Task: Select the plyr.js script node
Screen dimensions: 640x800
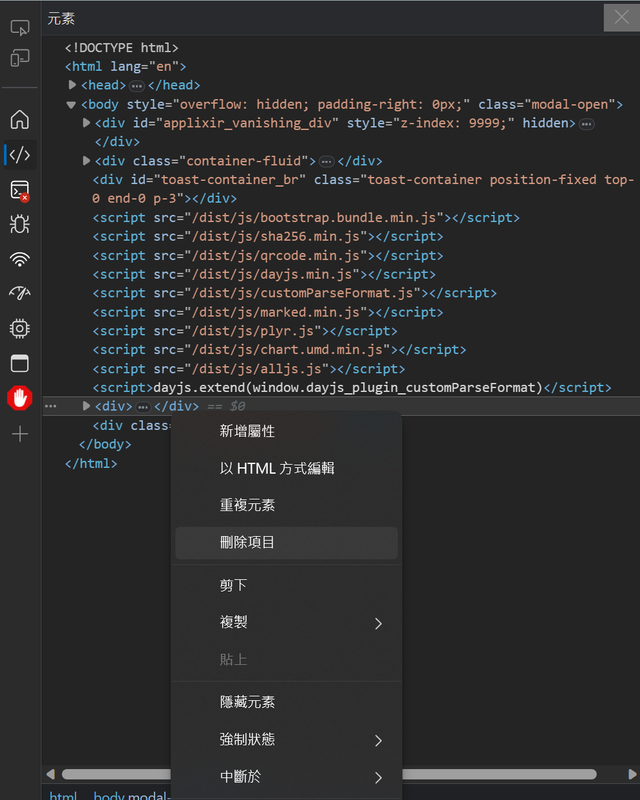Action: (244, 331)
